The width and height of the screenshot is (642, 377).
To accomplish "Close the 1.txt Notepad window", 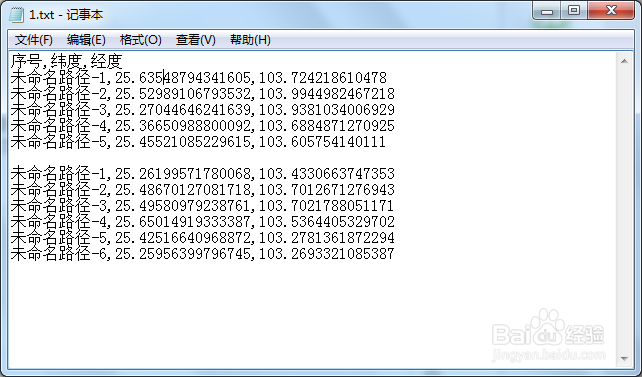I will pyautogui.click(x=611, y=11).
